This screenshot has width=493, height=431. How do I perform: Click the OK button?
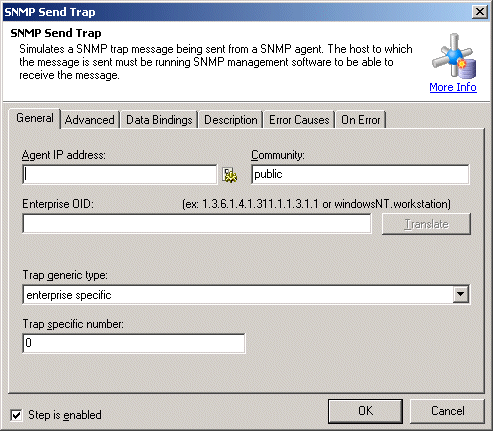[x=365, y=411]
